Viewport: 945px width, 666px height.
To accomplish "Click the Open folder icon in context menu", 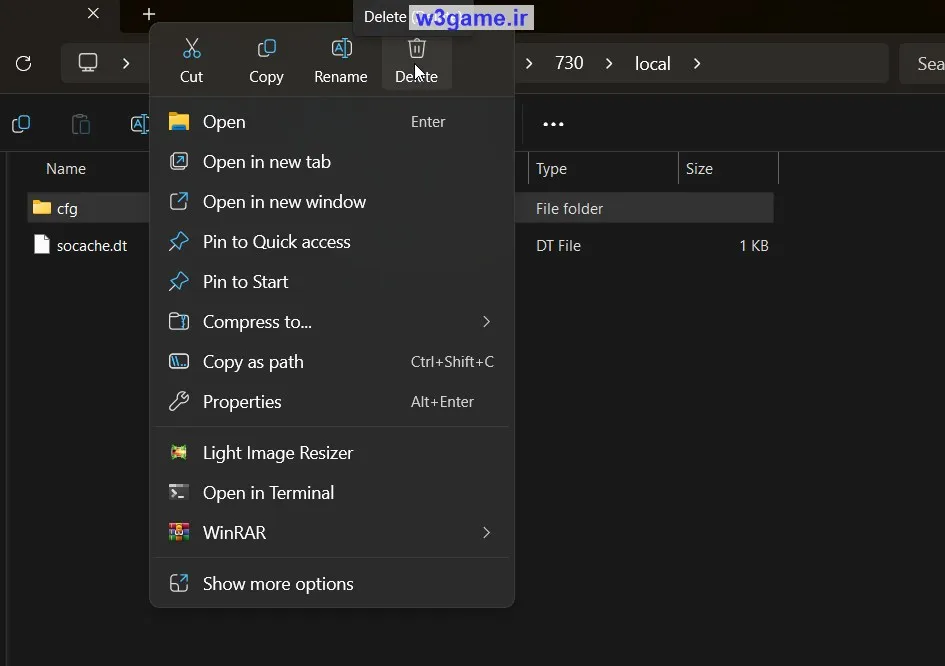I will (x=179, y=122).
